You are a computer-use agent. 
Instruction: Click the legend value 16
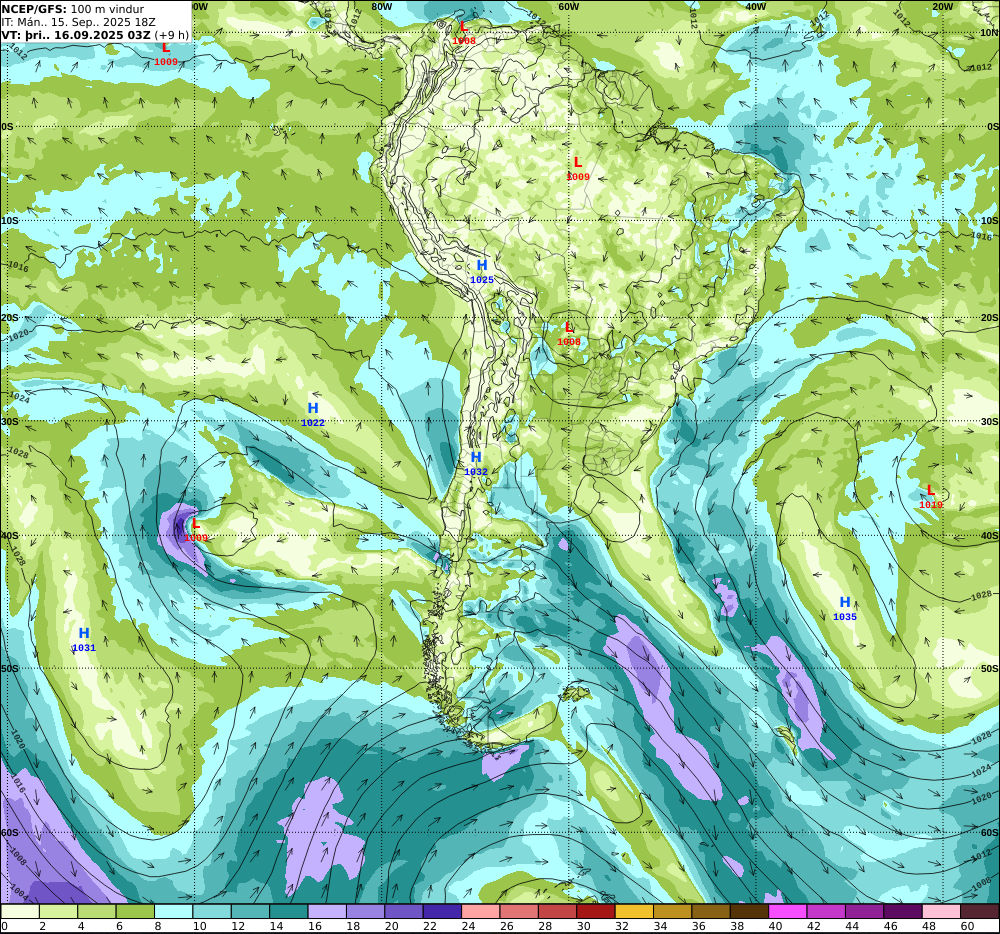(x=314, y=926)
